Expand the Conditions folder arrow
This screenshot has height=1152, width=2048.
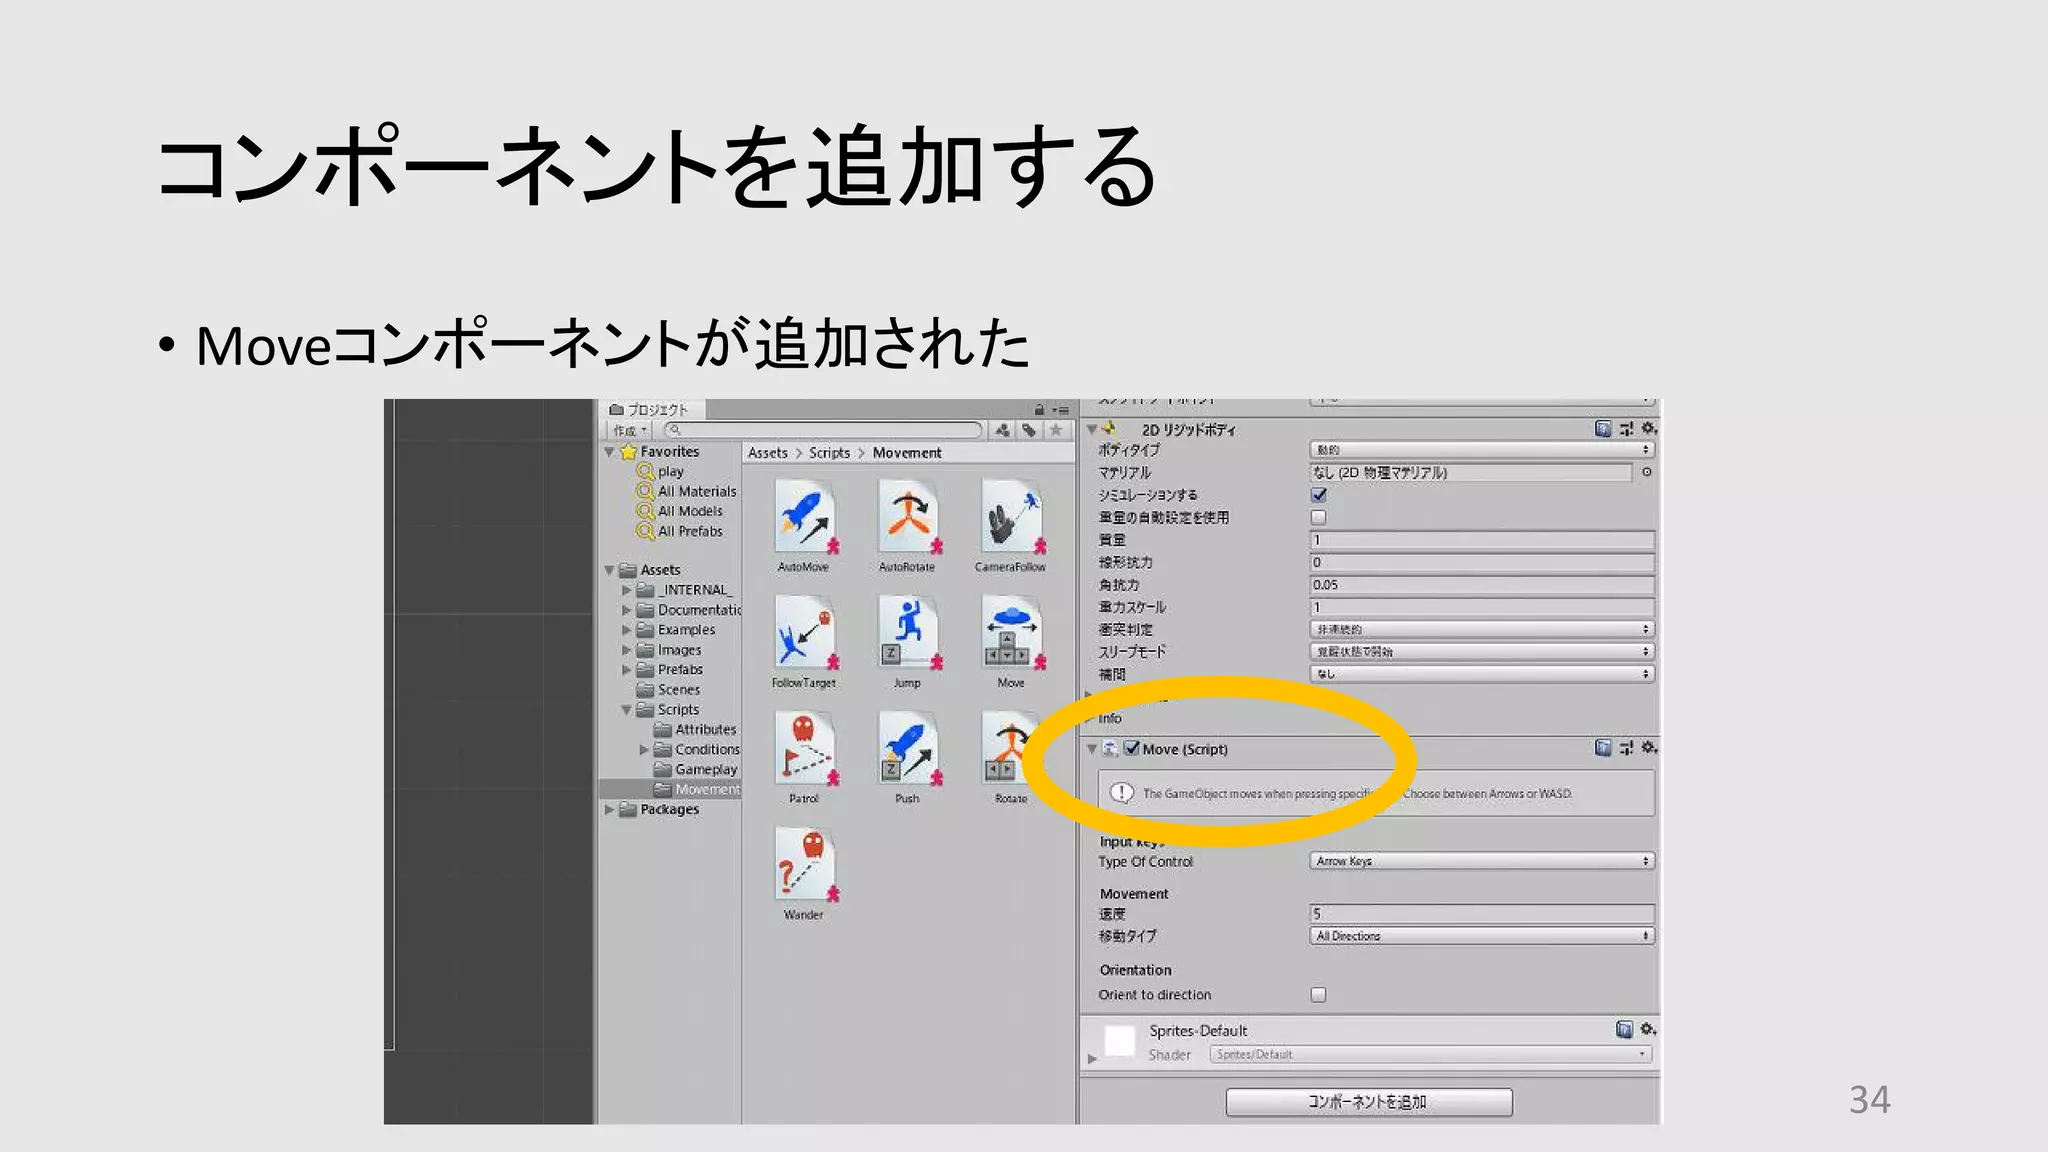pyautogui.click(x=644, y=749)
